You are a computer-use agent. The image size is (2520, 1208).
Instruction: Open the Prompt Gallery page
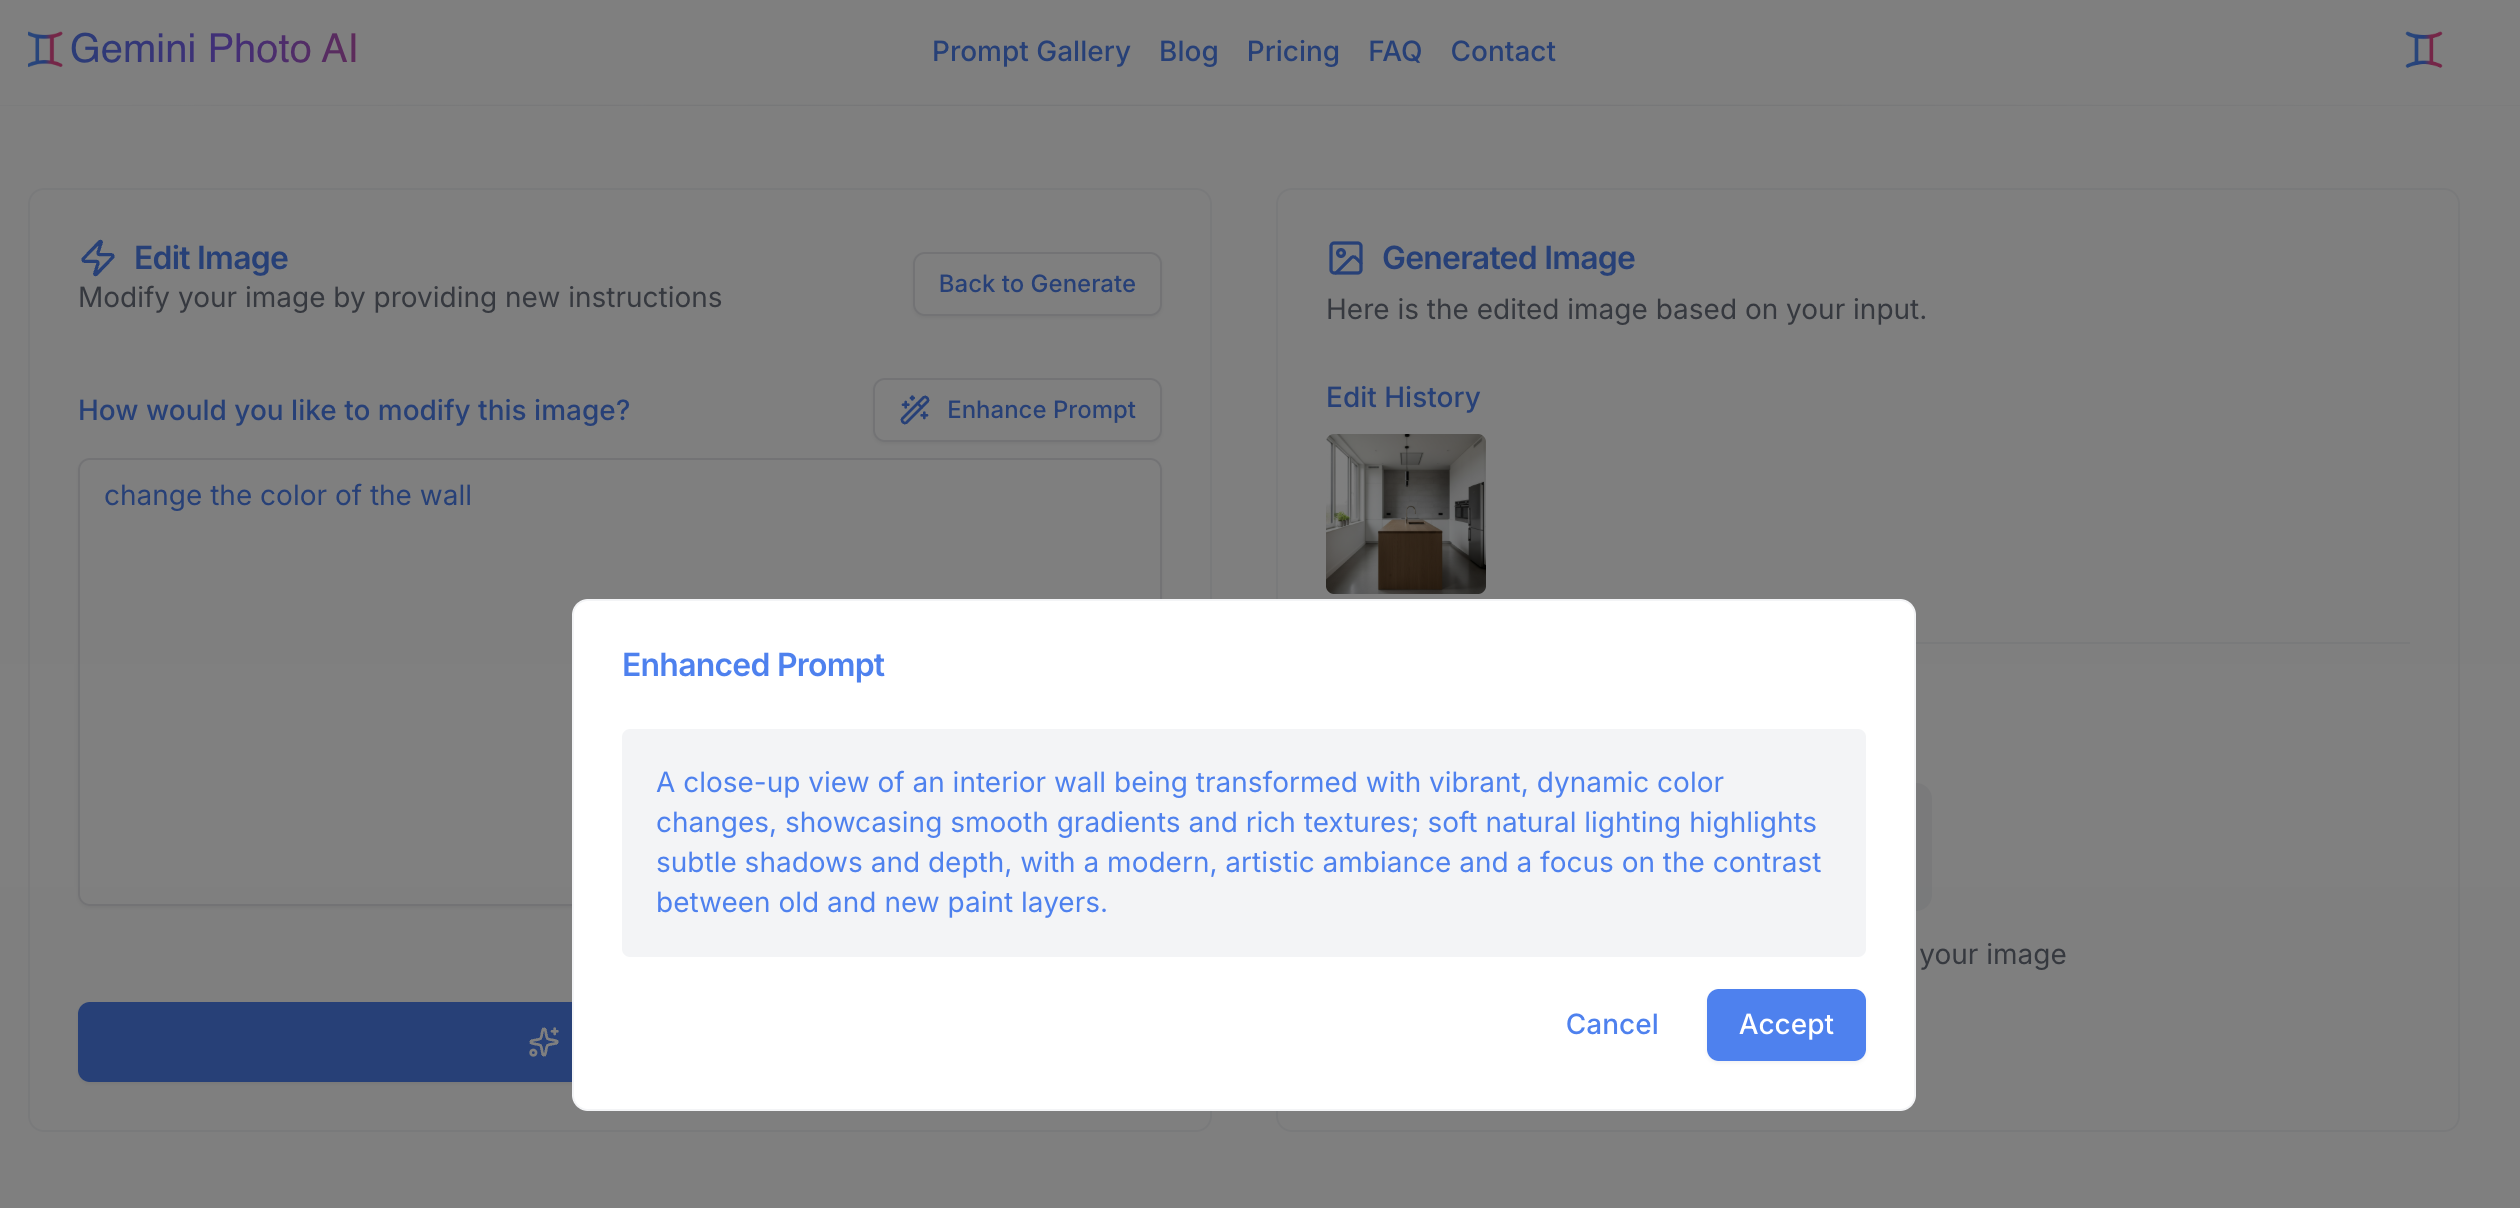point(1031,51)
